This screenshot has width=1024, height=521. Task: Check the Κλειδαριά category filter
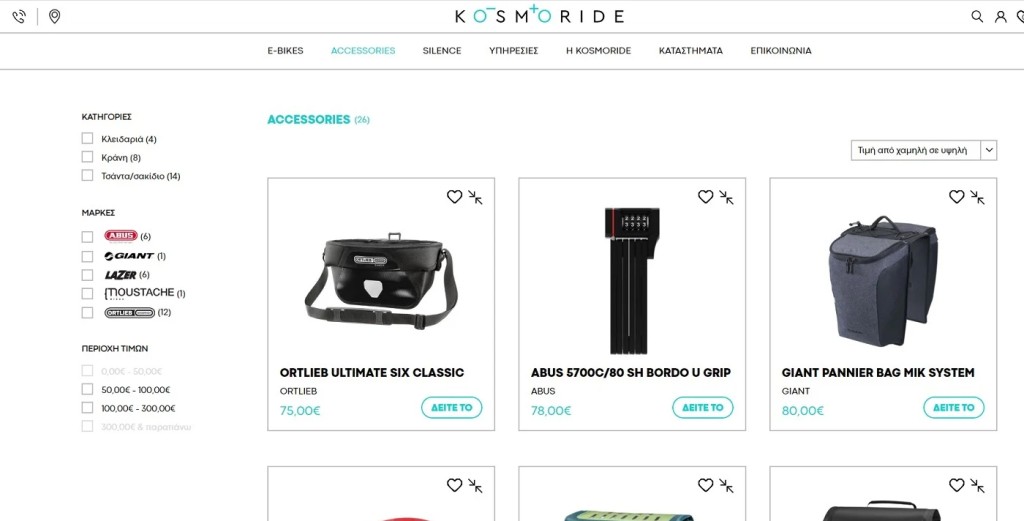point(88,138)
